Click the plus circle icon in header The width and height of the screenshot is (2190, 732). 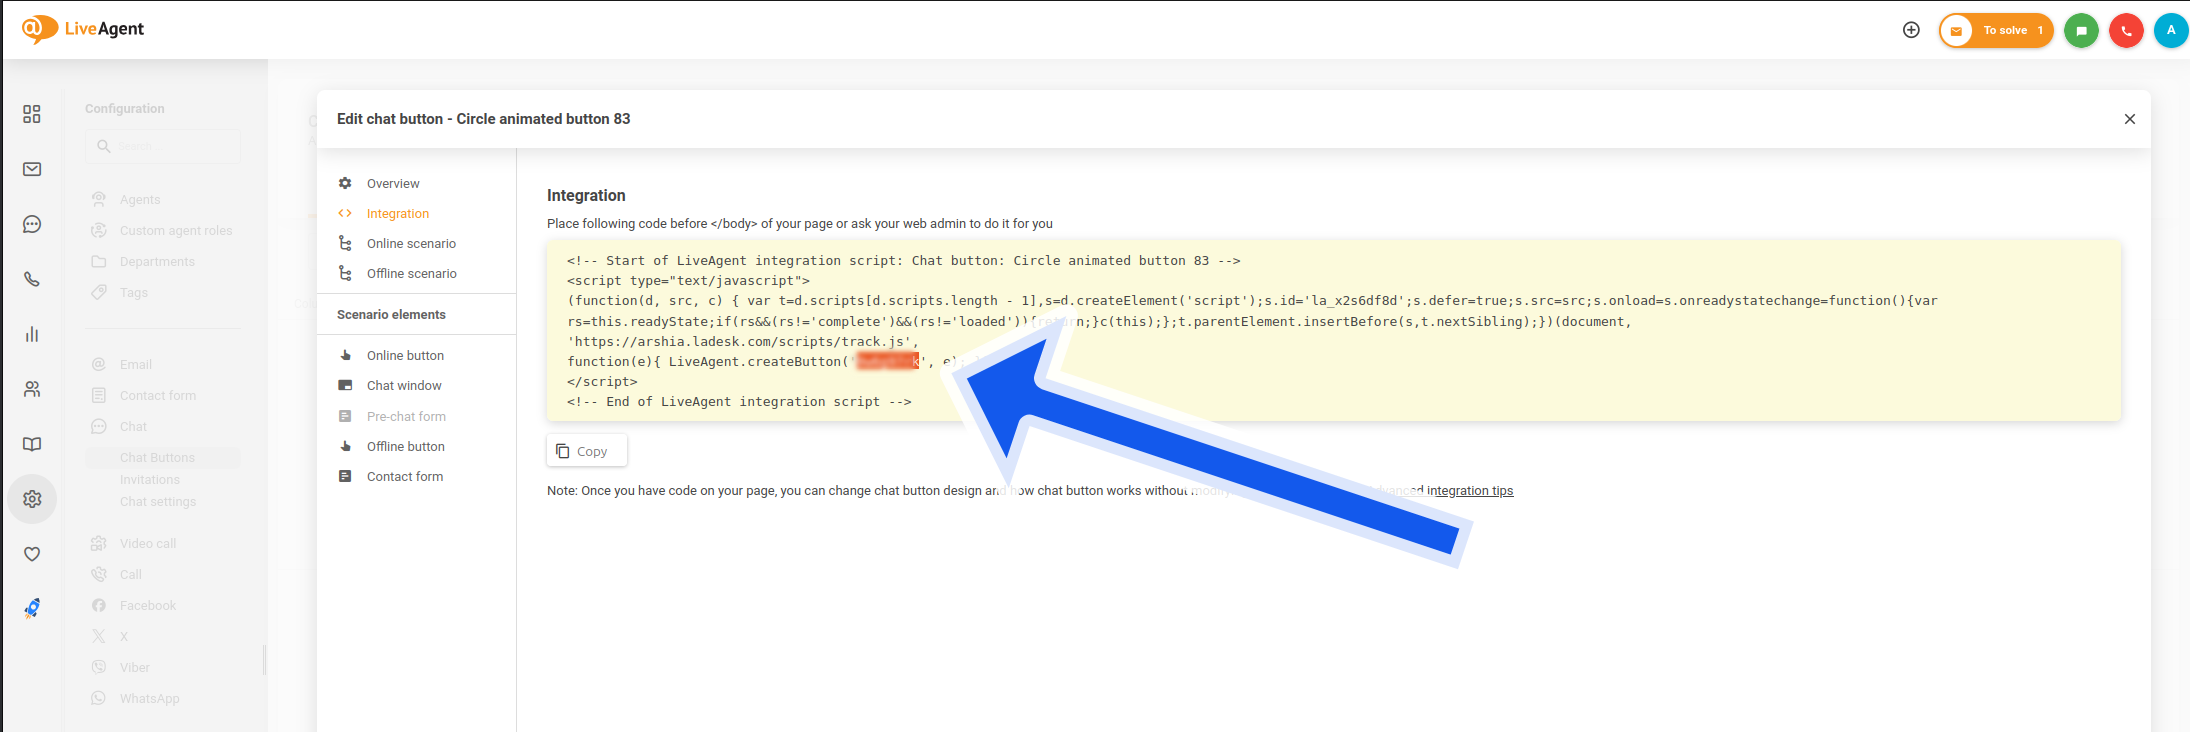[1911, 30]
